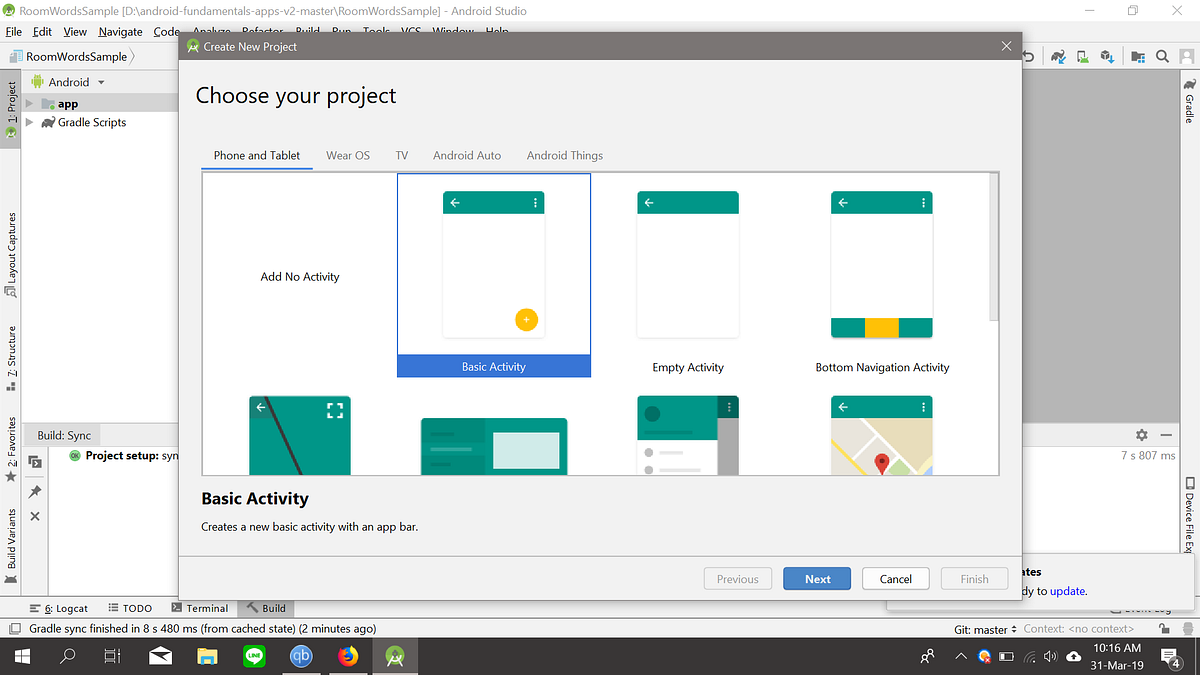
Task: Open Firefox from the taskbar
Action: [348, 656]
